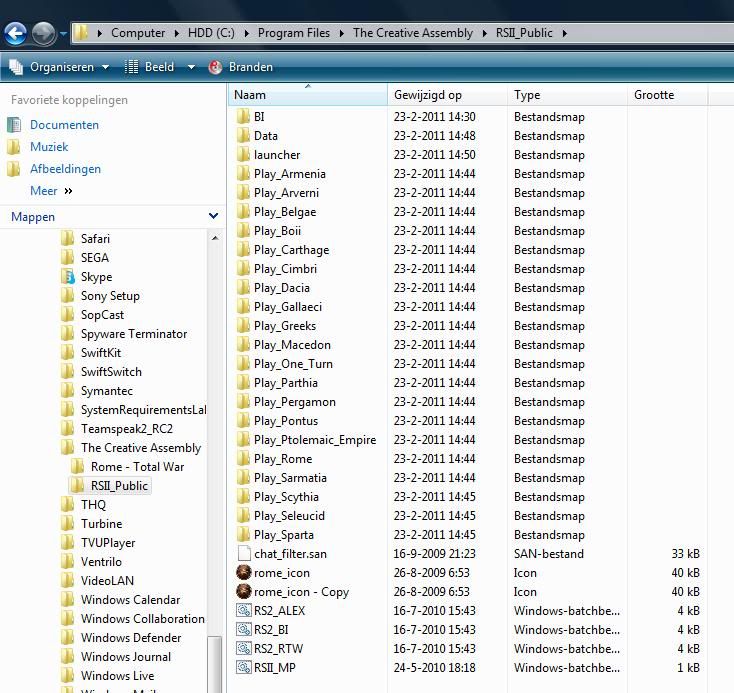Click the Branden burn disc icon
Screen dimensions: 734x693
click(216, 67)
